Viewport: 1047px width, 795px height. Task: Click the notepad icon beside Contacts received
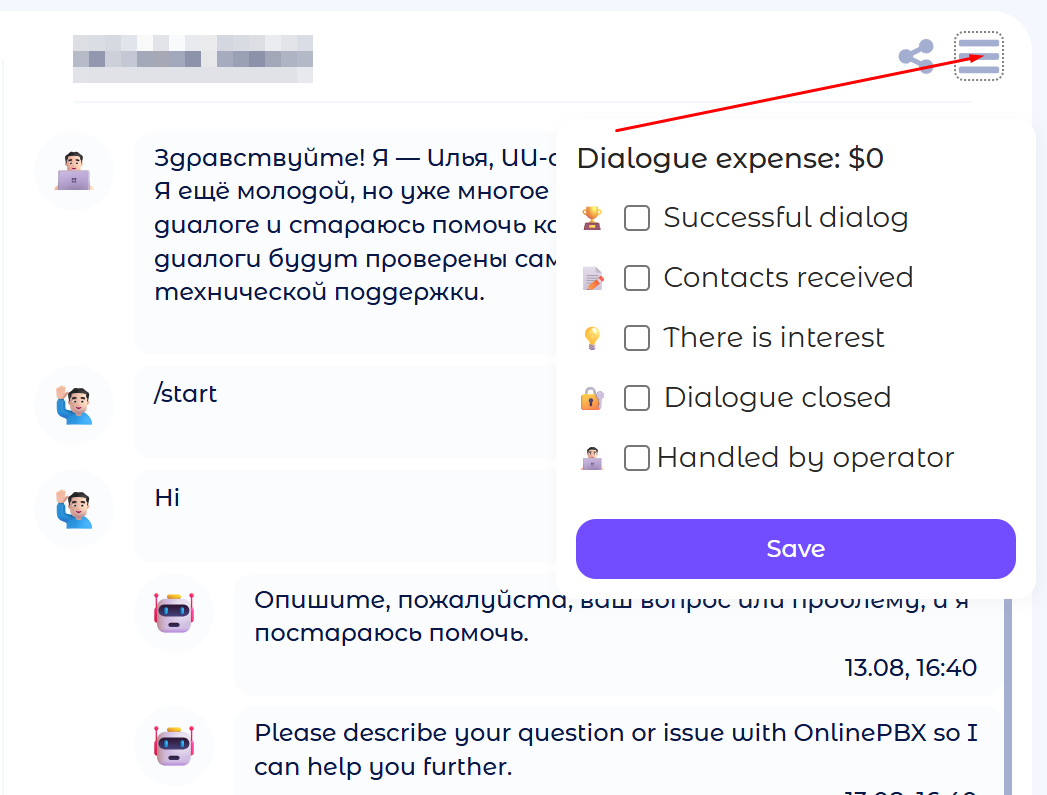(592, 278)
